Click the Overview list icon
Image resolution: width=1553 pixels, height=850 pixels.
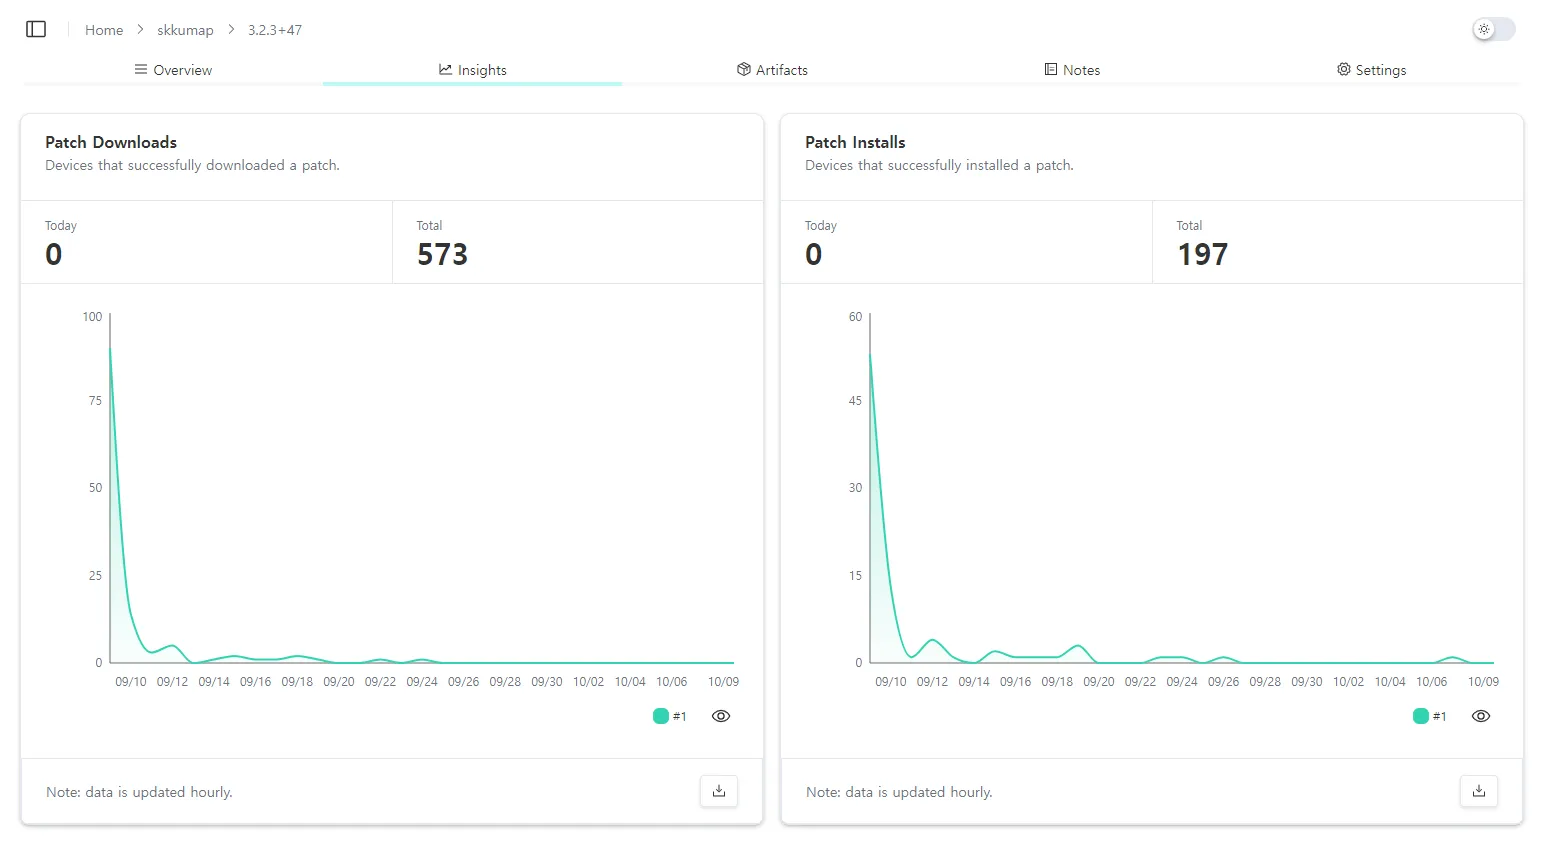click(141, 70)
